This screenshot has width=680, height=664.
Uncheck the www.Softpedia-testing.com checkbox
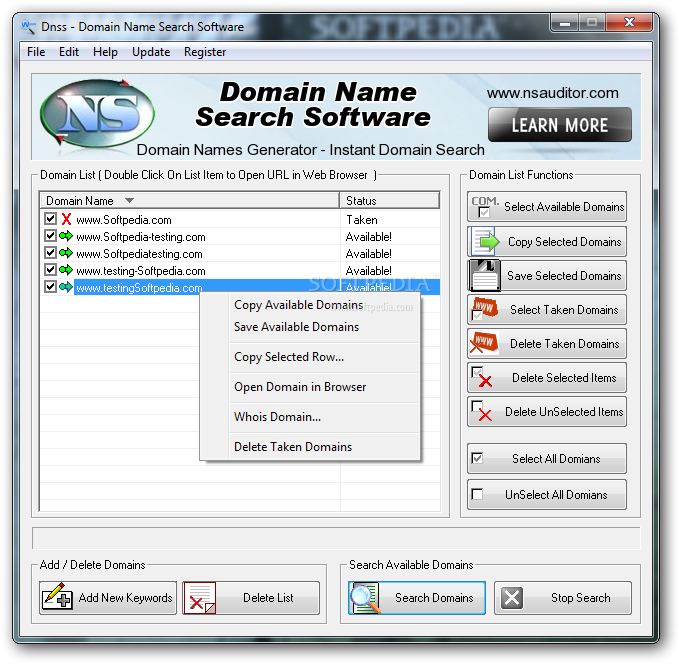(51, 236)
